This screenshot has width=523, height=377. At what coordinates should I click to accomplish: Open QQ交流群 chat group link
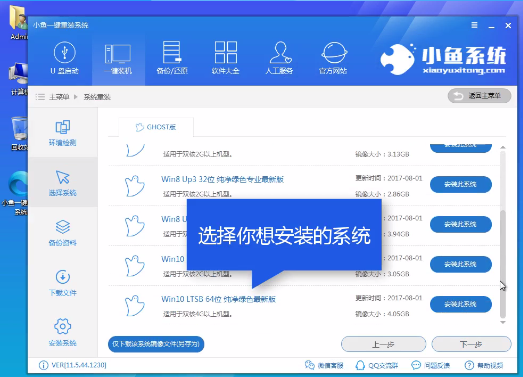[377, 365]
